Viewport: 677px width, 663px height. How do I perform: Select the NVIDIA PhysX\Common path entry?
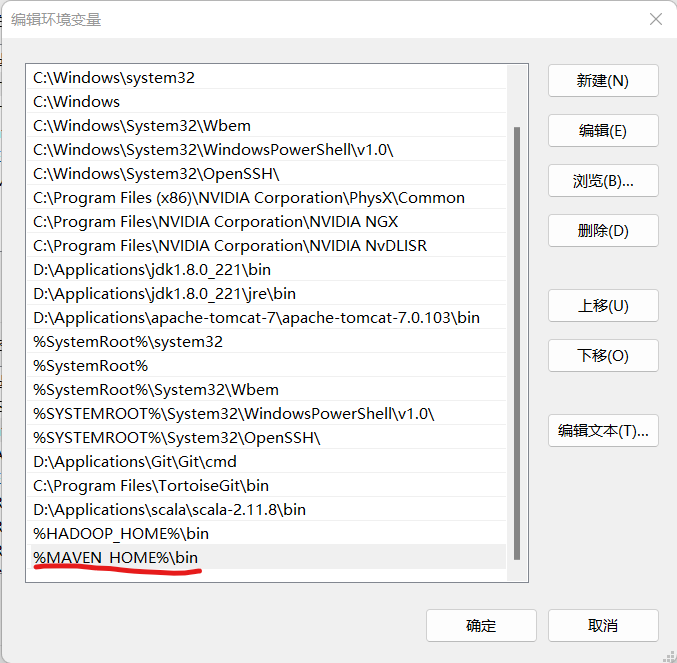coord(267,198)
